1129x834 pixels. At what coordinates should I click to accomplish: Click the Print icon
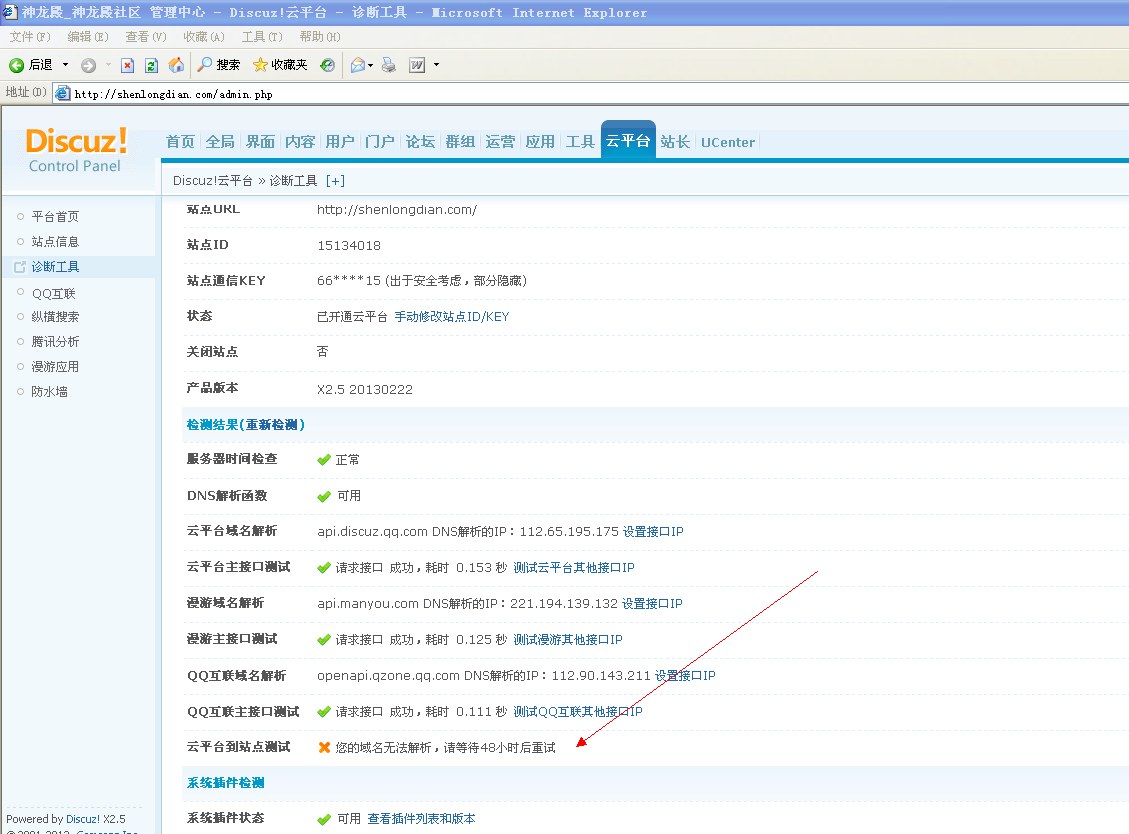click(389, 66)
